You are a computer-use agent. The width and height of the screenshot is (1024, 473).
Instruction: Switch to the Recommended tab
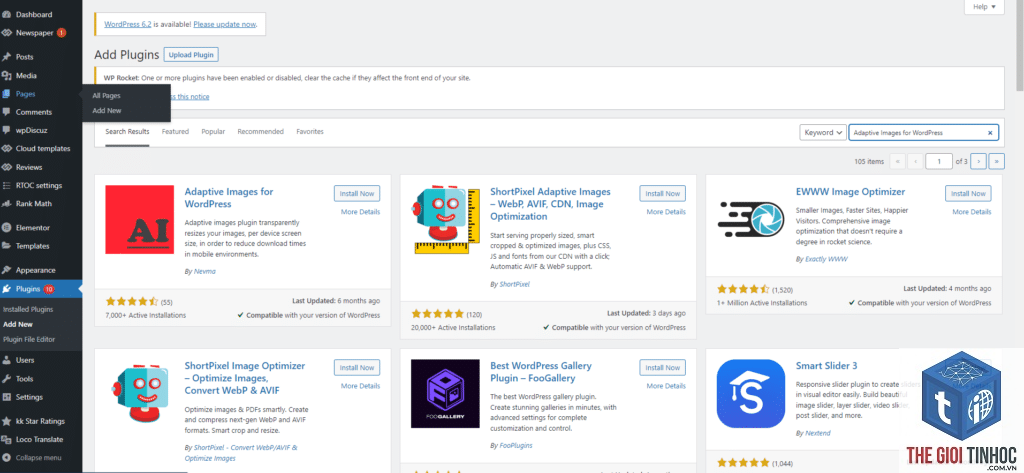pyautogui.click(x=261, y=131)
